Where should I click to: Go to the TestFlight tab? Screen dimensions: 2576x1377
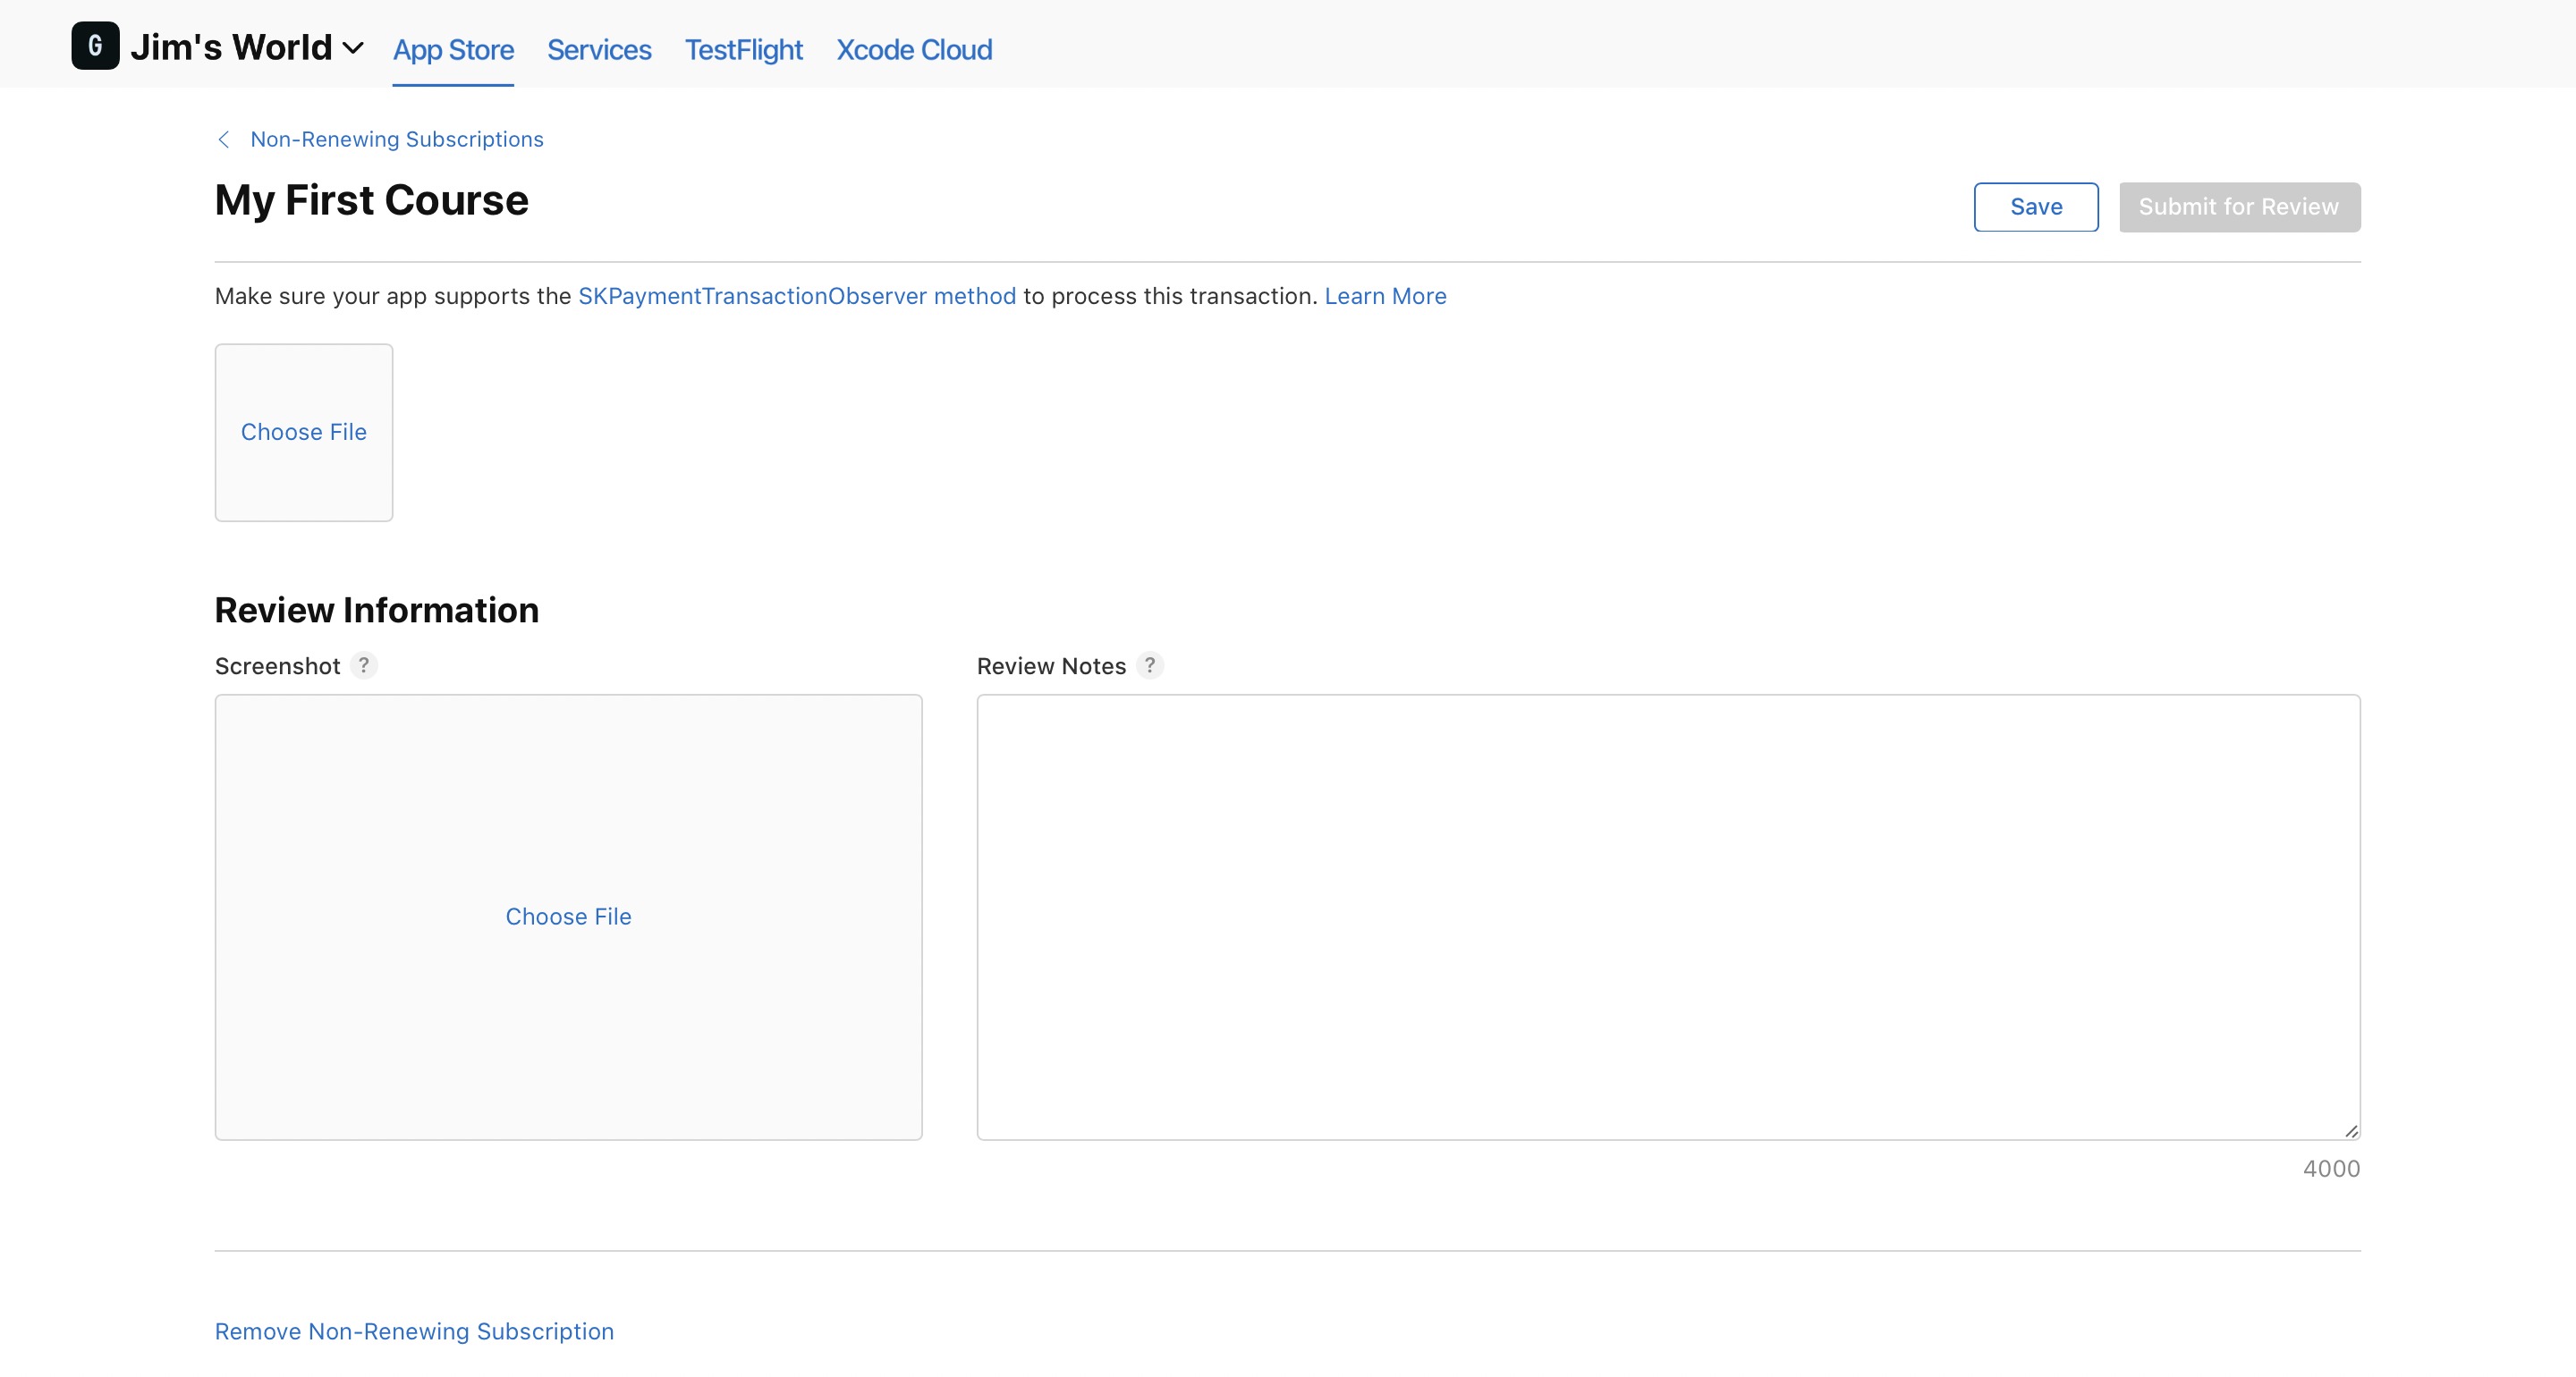coord(743,50)
